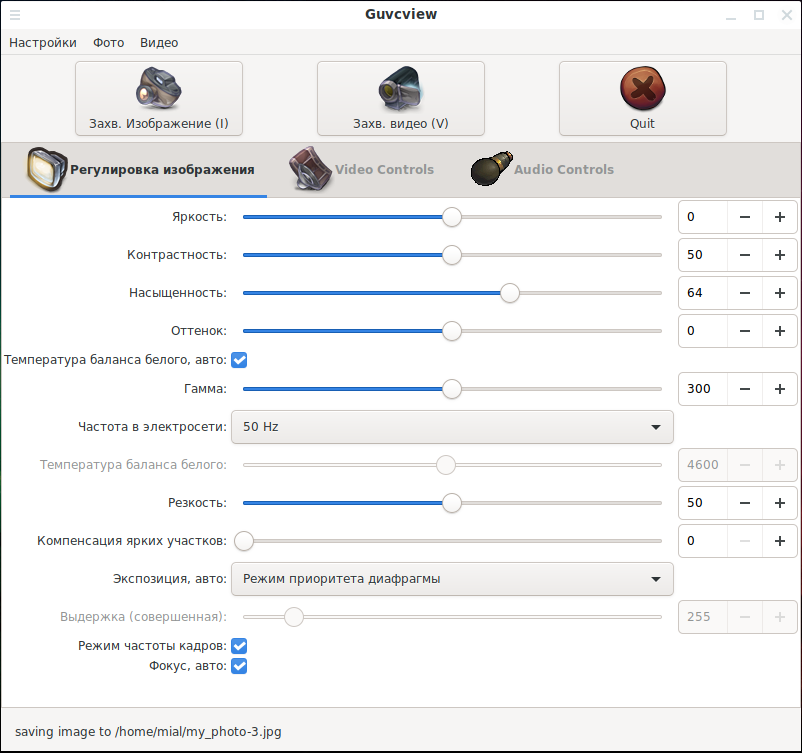Viewport: 802px width, 753px height.
Task: Toggle the frame rate mode checkbox
Action: 239,646
